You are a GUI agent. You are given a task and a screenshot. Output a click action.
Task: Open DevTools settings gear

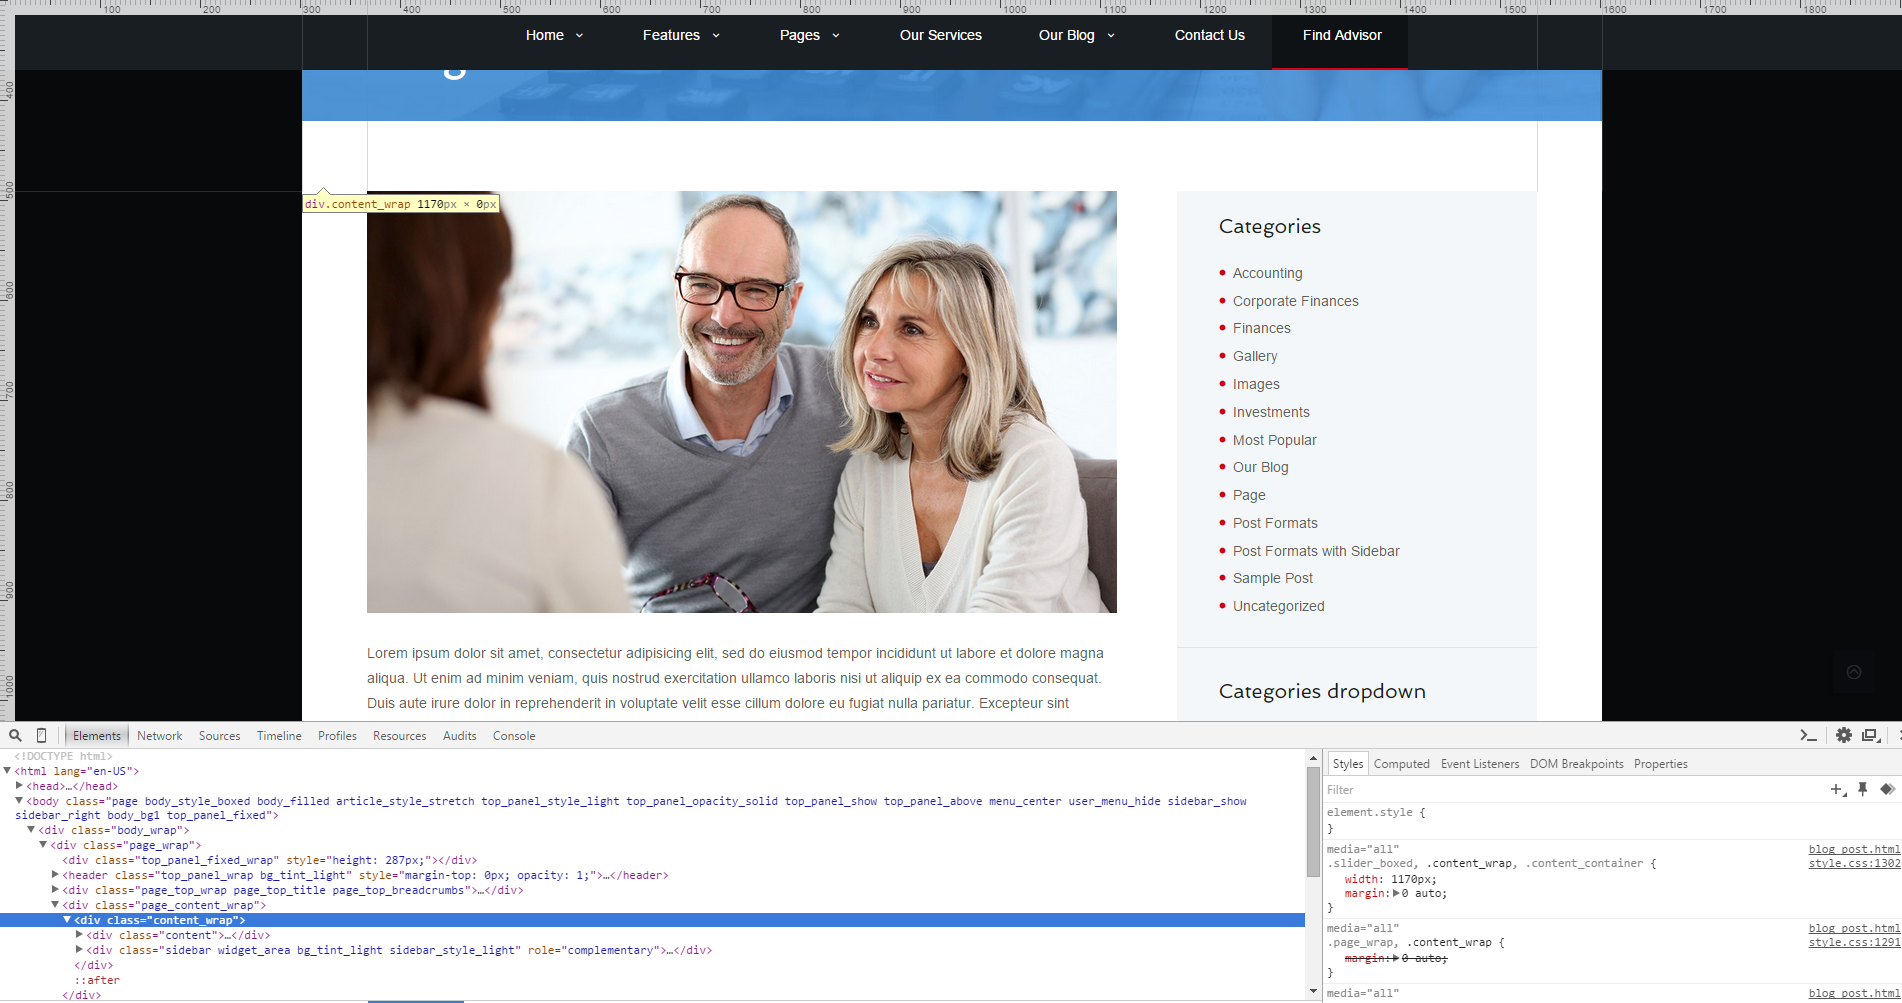(1844, 735)
